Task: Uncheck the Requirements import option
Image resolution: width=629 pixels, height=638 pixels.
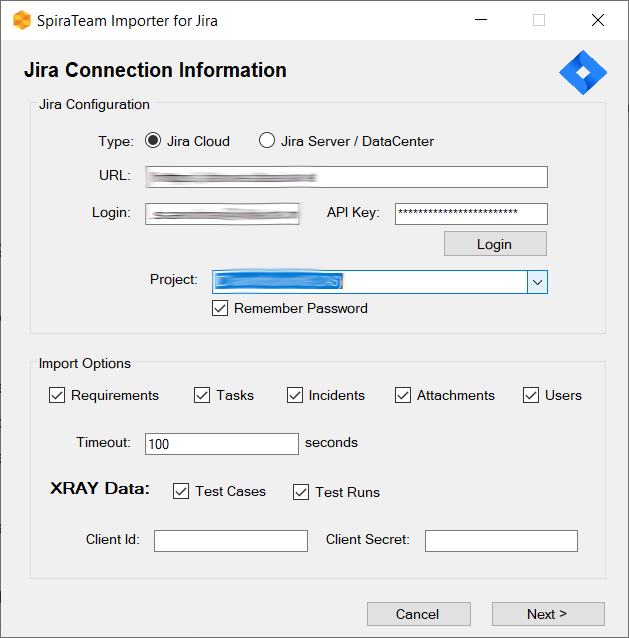Action: 57,395
